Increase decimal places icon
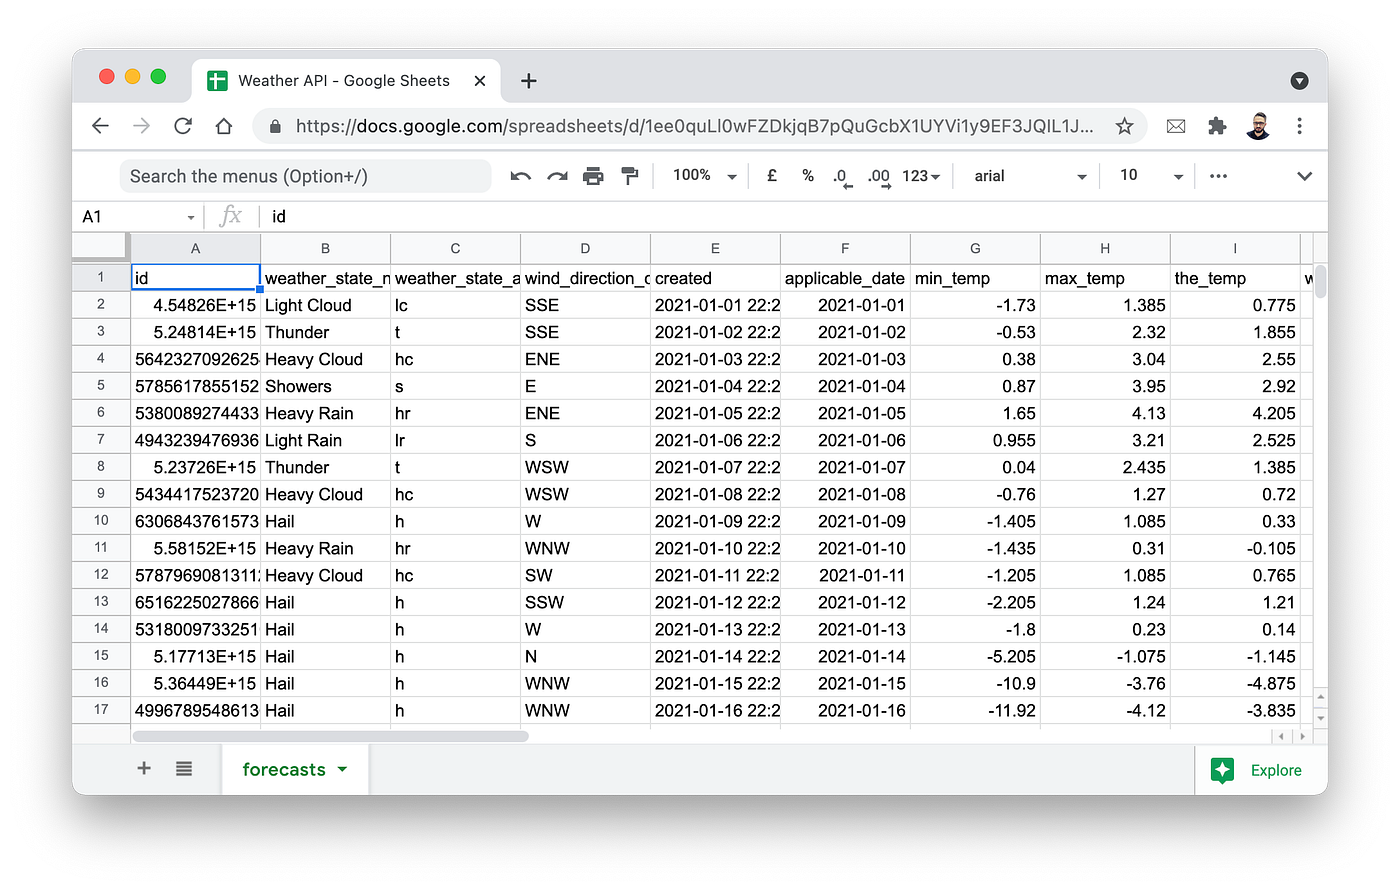The image size is (1400, 890). (878, 175)
